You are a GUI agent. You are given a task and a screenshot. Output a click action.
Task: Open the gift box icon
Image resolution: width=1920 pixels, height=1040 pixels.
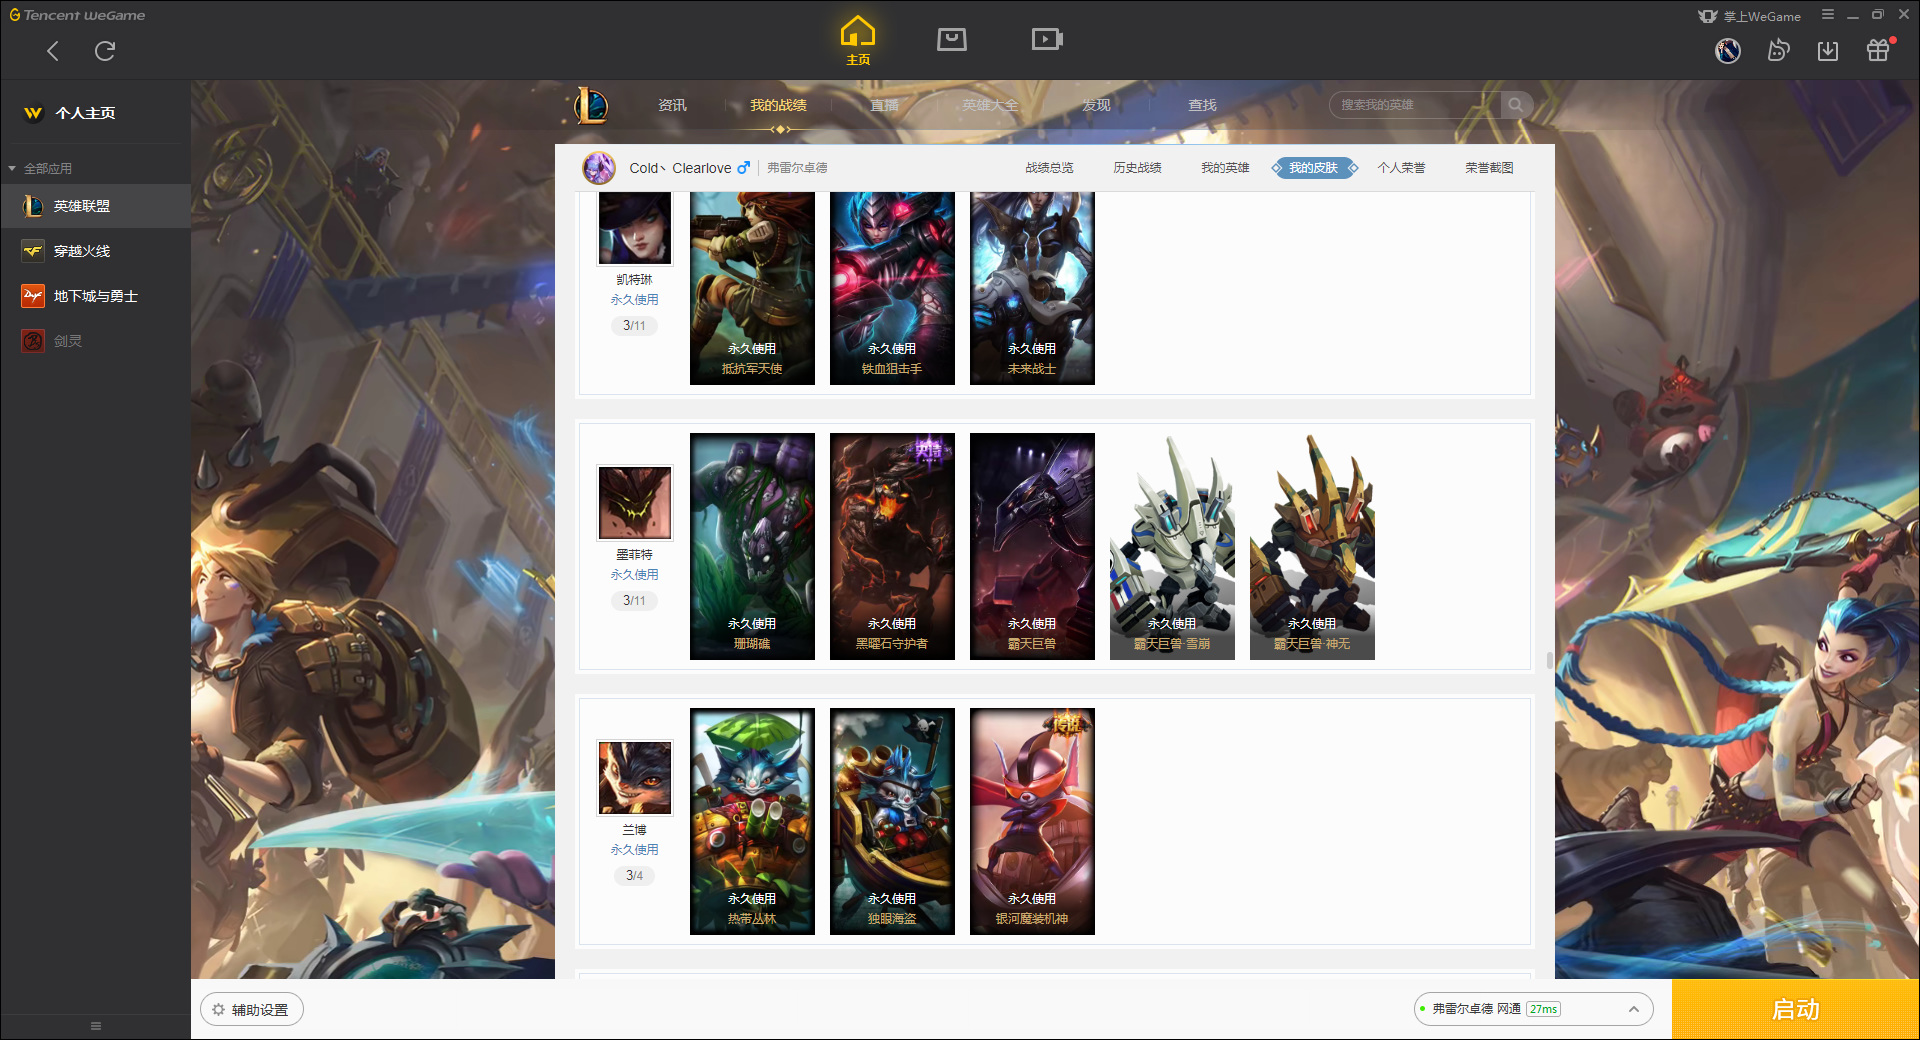point(1878,51)
